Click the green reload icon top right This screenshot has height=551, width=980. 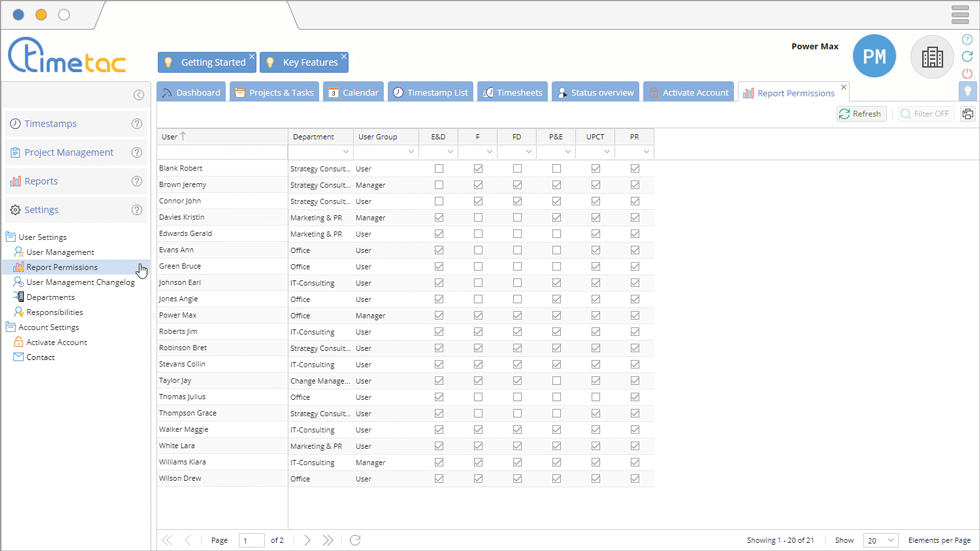coord(967,56)
